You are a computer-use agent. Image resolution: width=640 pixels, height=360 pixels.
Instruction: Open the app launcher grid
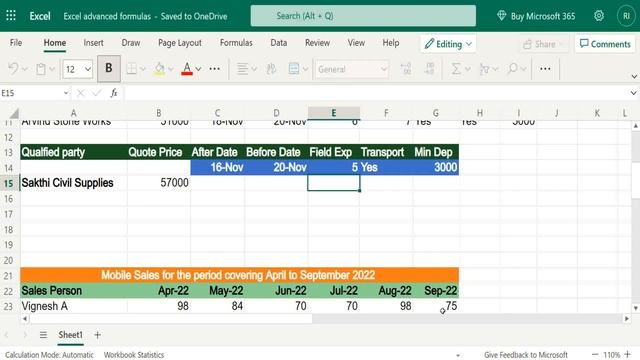coord(11,16)
